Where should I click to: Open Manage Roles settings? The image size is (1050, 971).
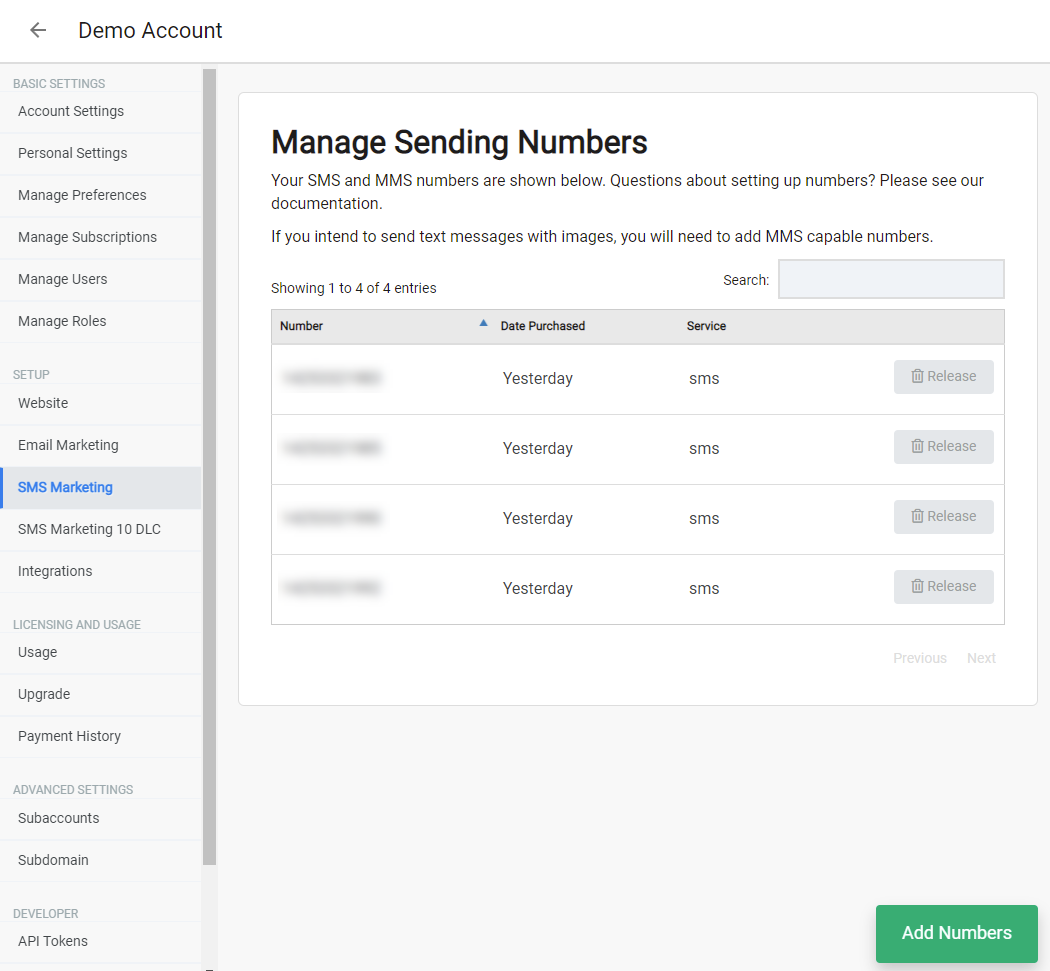pos(100,321)
